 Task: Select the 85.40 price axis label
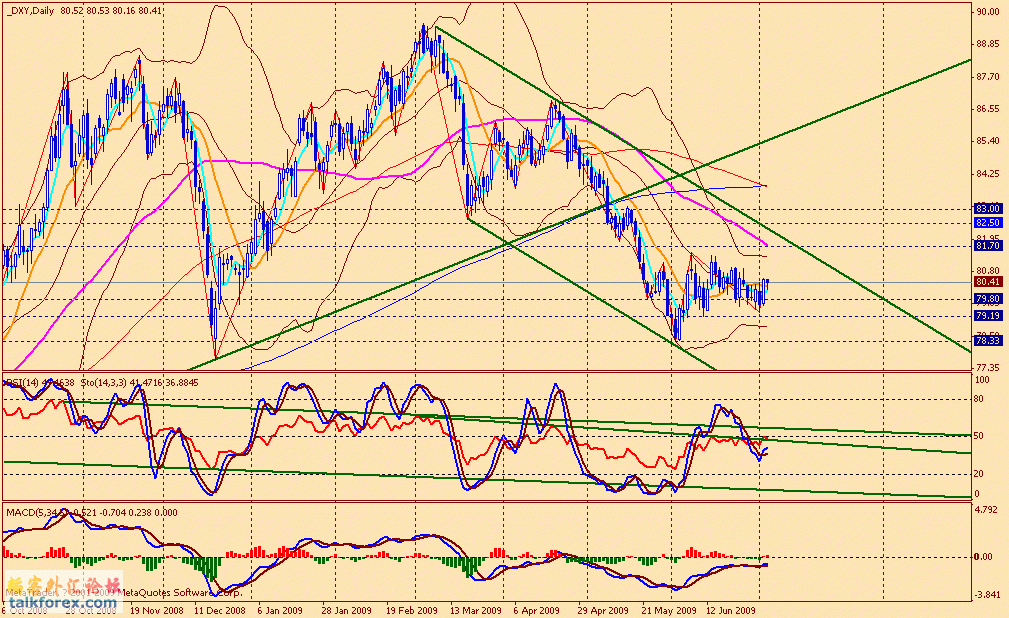click(x=988, y=141)
